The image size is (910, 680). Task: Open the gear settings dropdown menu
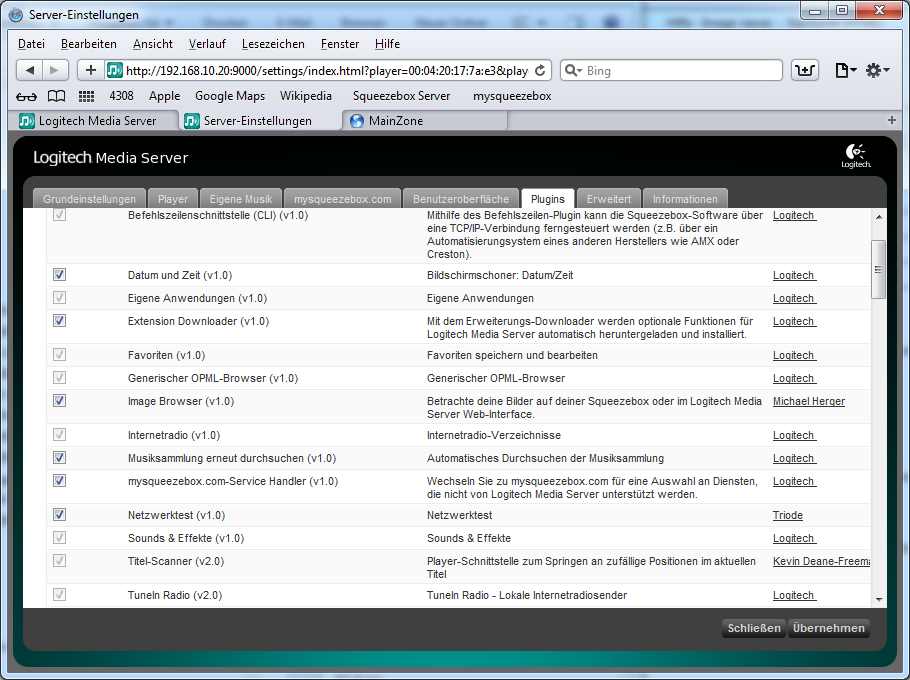pos(877,70)
